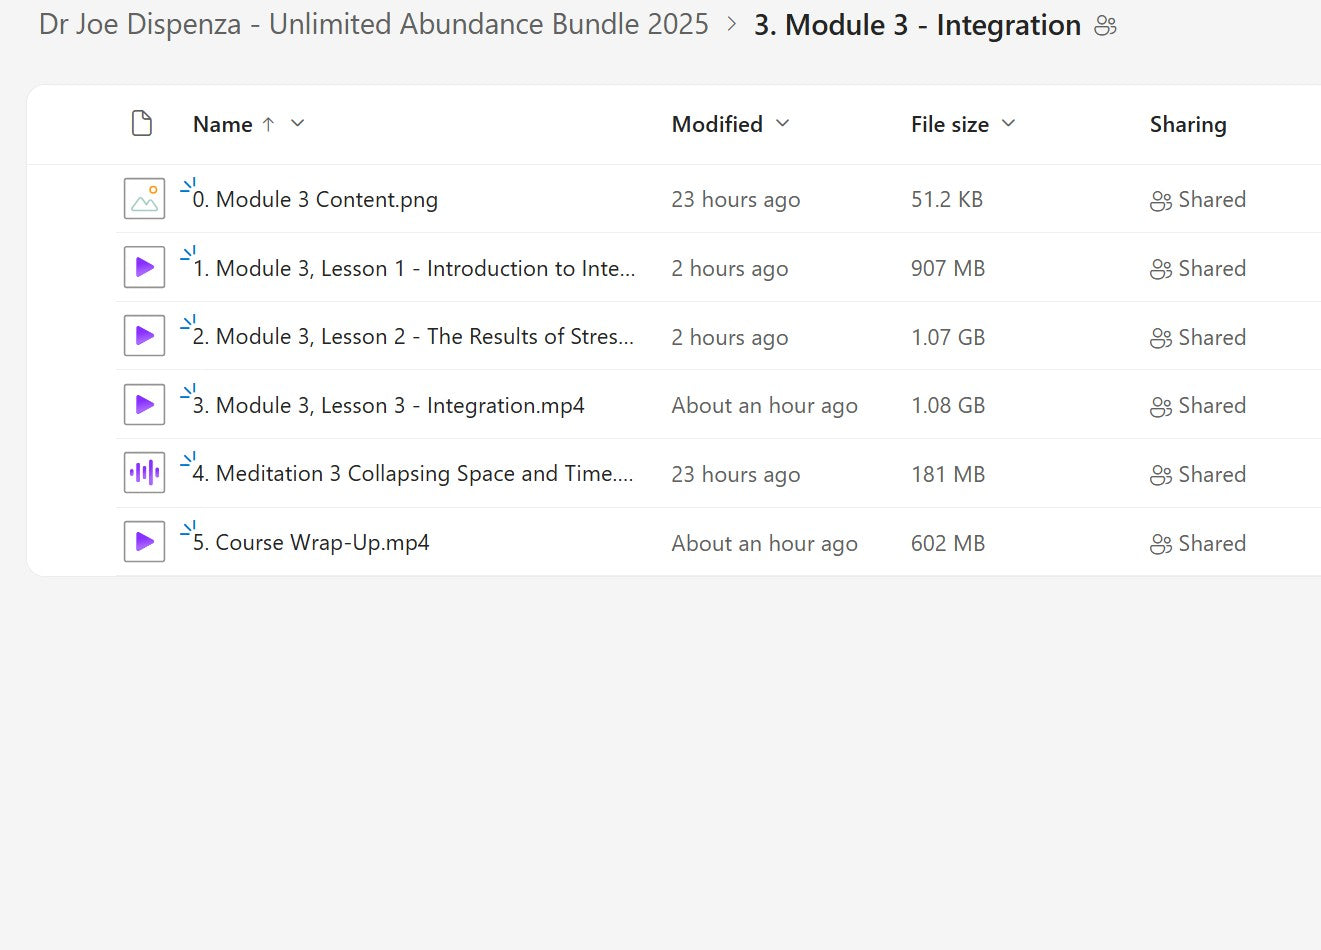The height and width of the screenshot is (950, 1321).
Task: Click the file type column header icon
Action: (x=142, y=123)
